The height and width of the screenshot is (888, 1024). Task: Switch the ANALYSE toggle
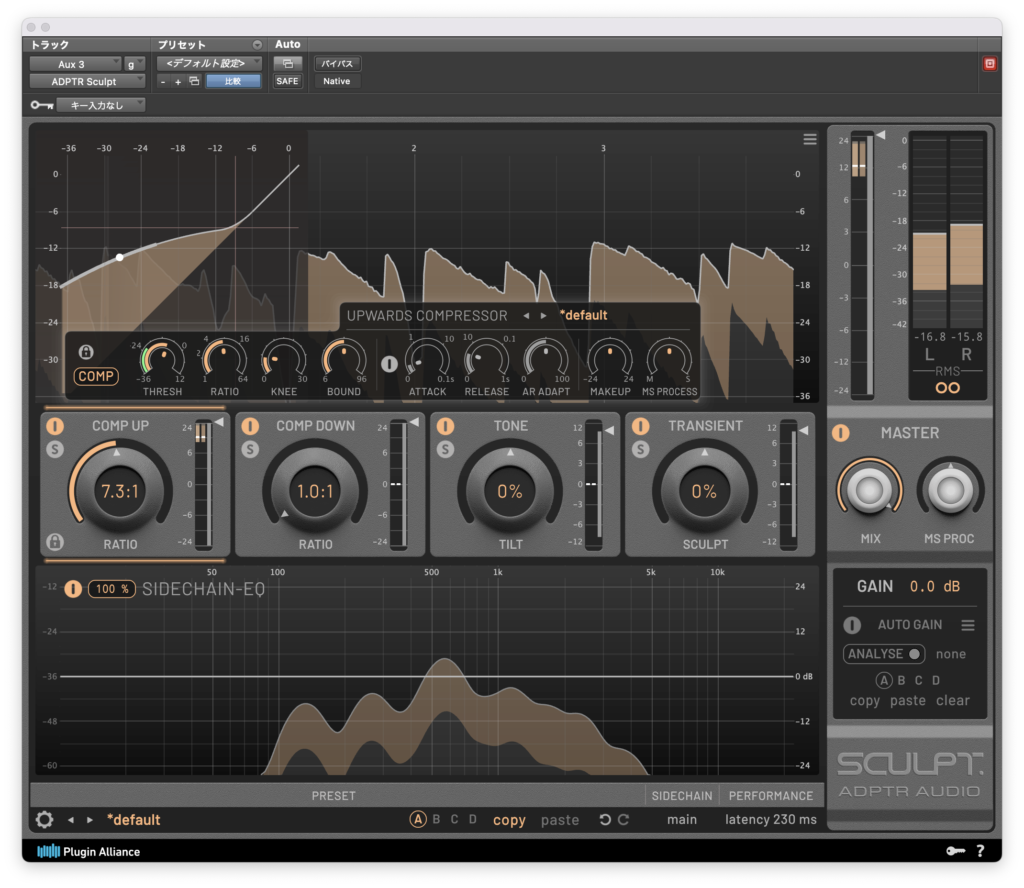tap(884, 654)
